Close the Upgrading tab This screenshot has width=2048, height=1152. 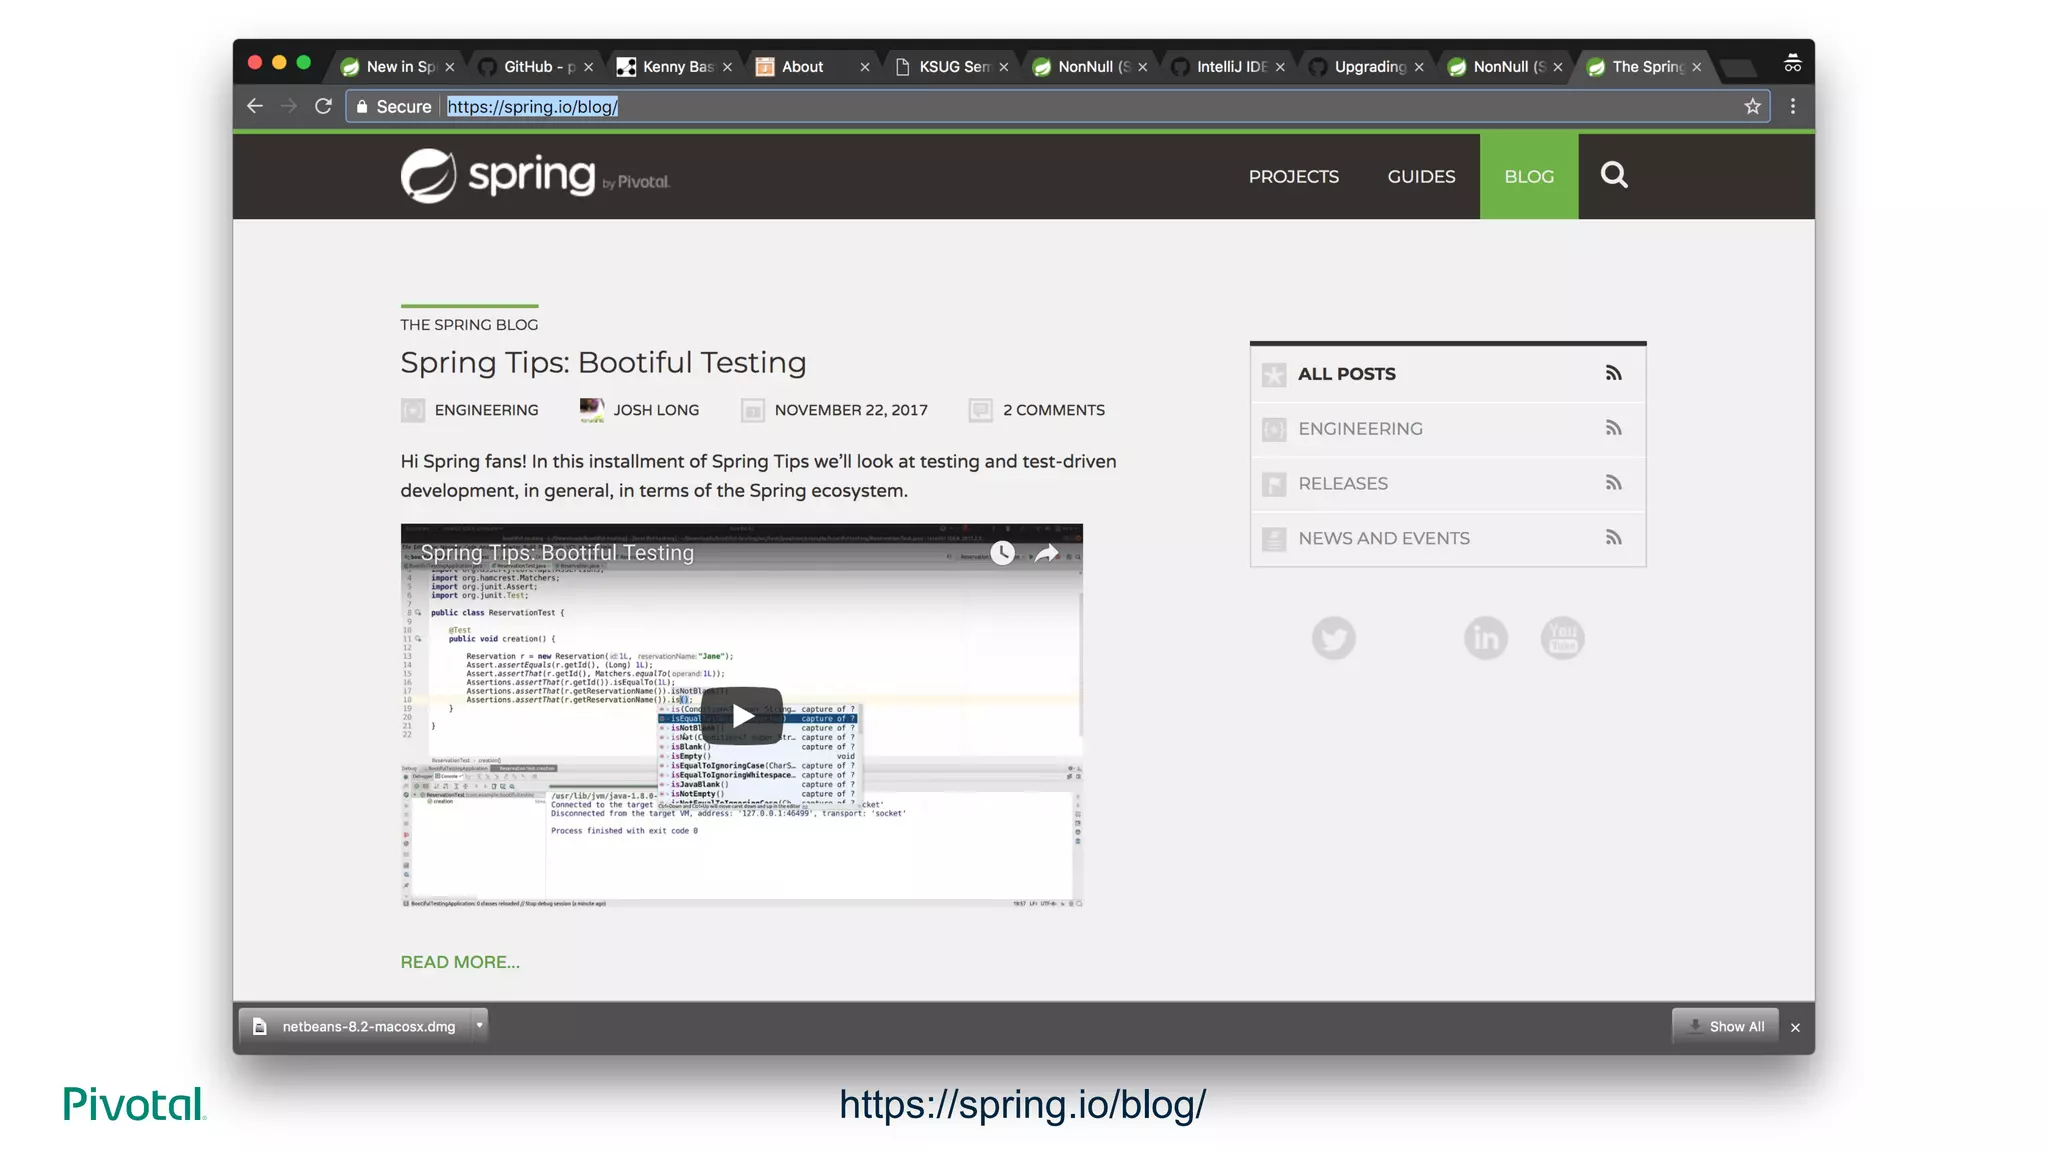pyautogui.click(x=1419, y=67)
